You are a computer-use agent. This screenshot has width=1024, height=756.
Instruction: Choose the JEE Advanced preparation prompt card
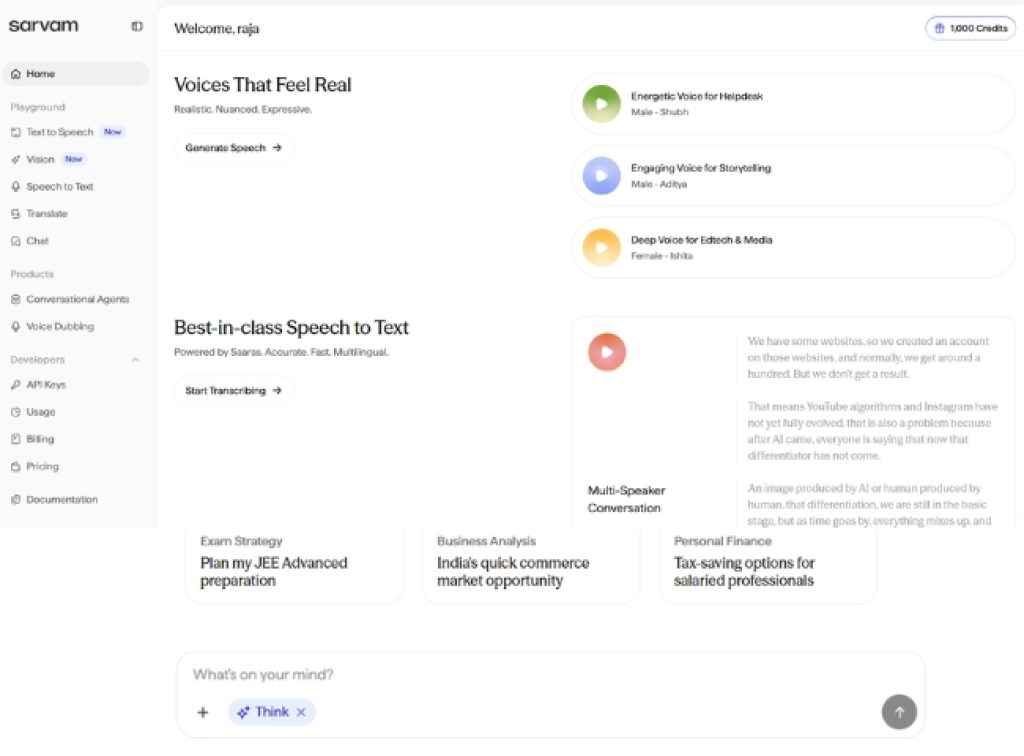pos(294,567)
